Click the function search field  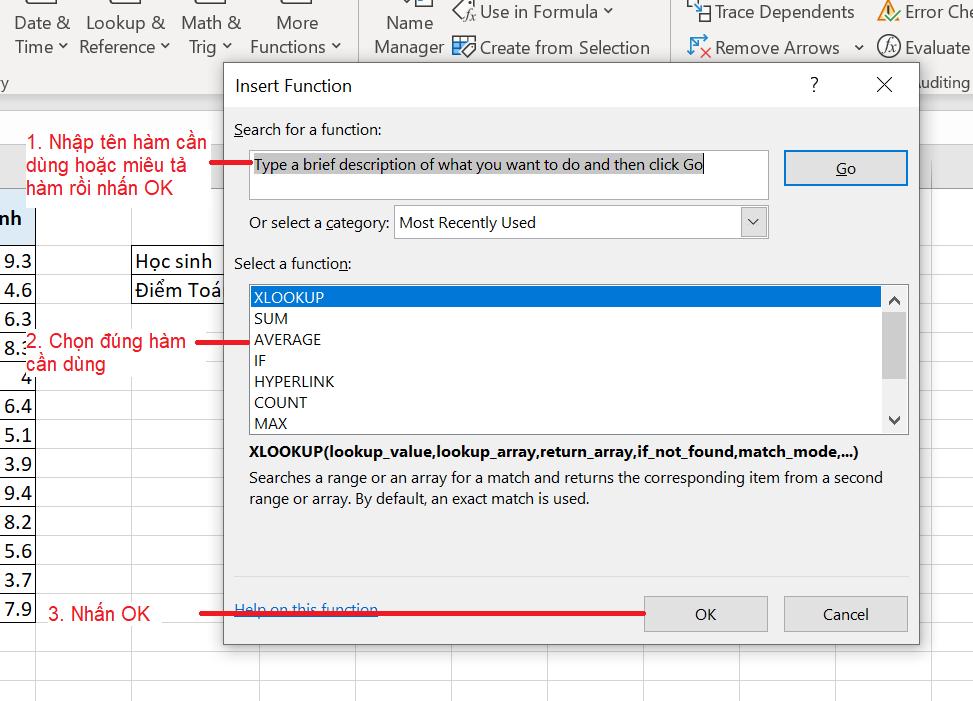[508, 172]
